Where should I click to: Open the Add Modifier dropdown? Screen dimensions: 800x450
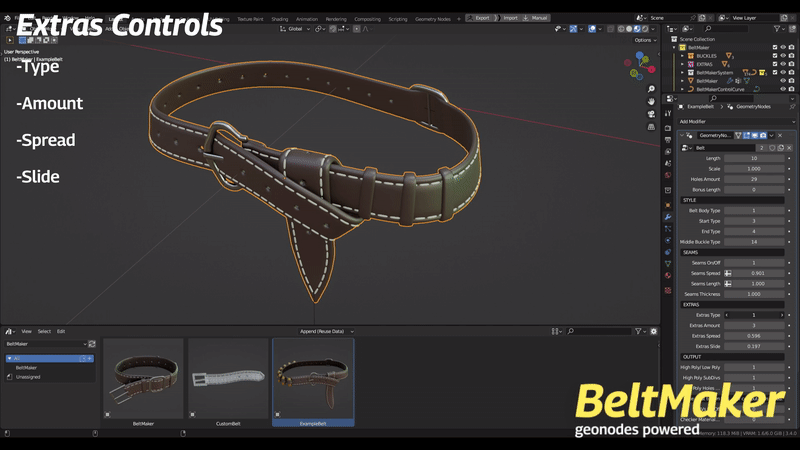coord(737,121)
